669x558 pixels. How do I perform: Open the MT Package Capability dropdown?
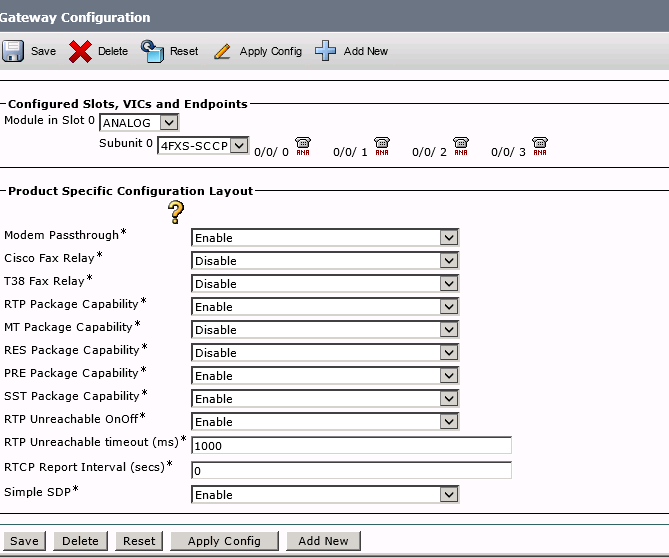point(325,330)
